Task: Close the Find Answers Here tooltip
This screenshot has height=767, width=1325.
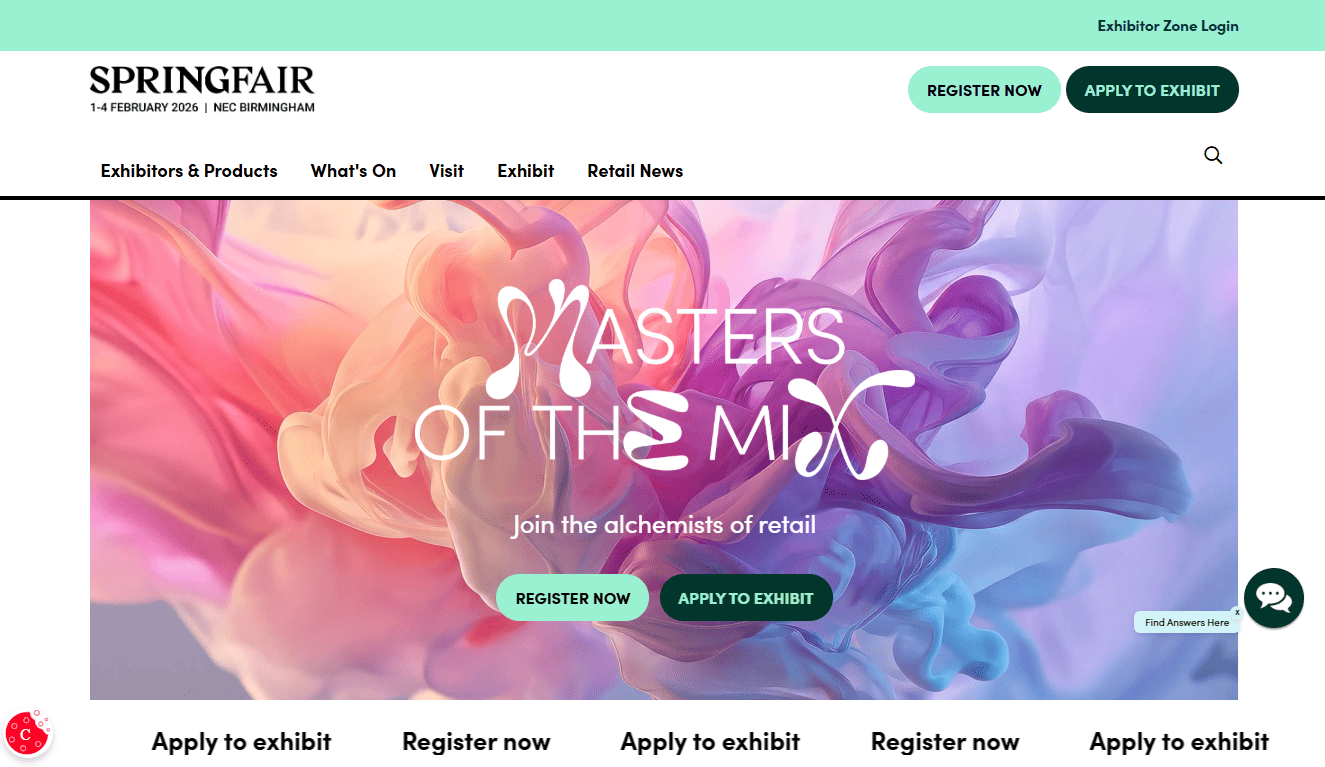Action: [1237, 612]
